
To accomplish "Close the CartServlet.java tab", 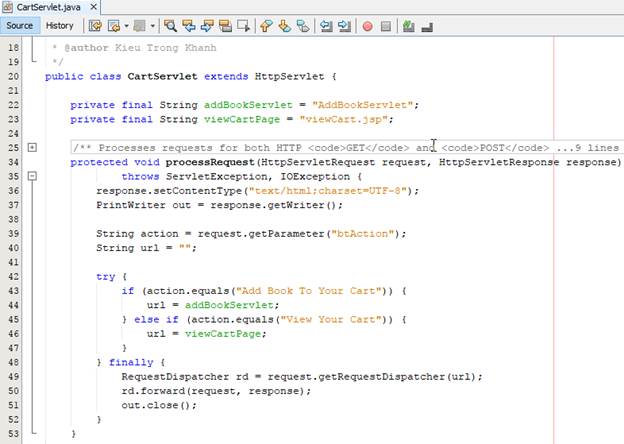I will [x=93, y=7].
